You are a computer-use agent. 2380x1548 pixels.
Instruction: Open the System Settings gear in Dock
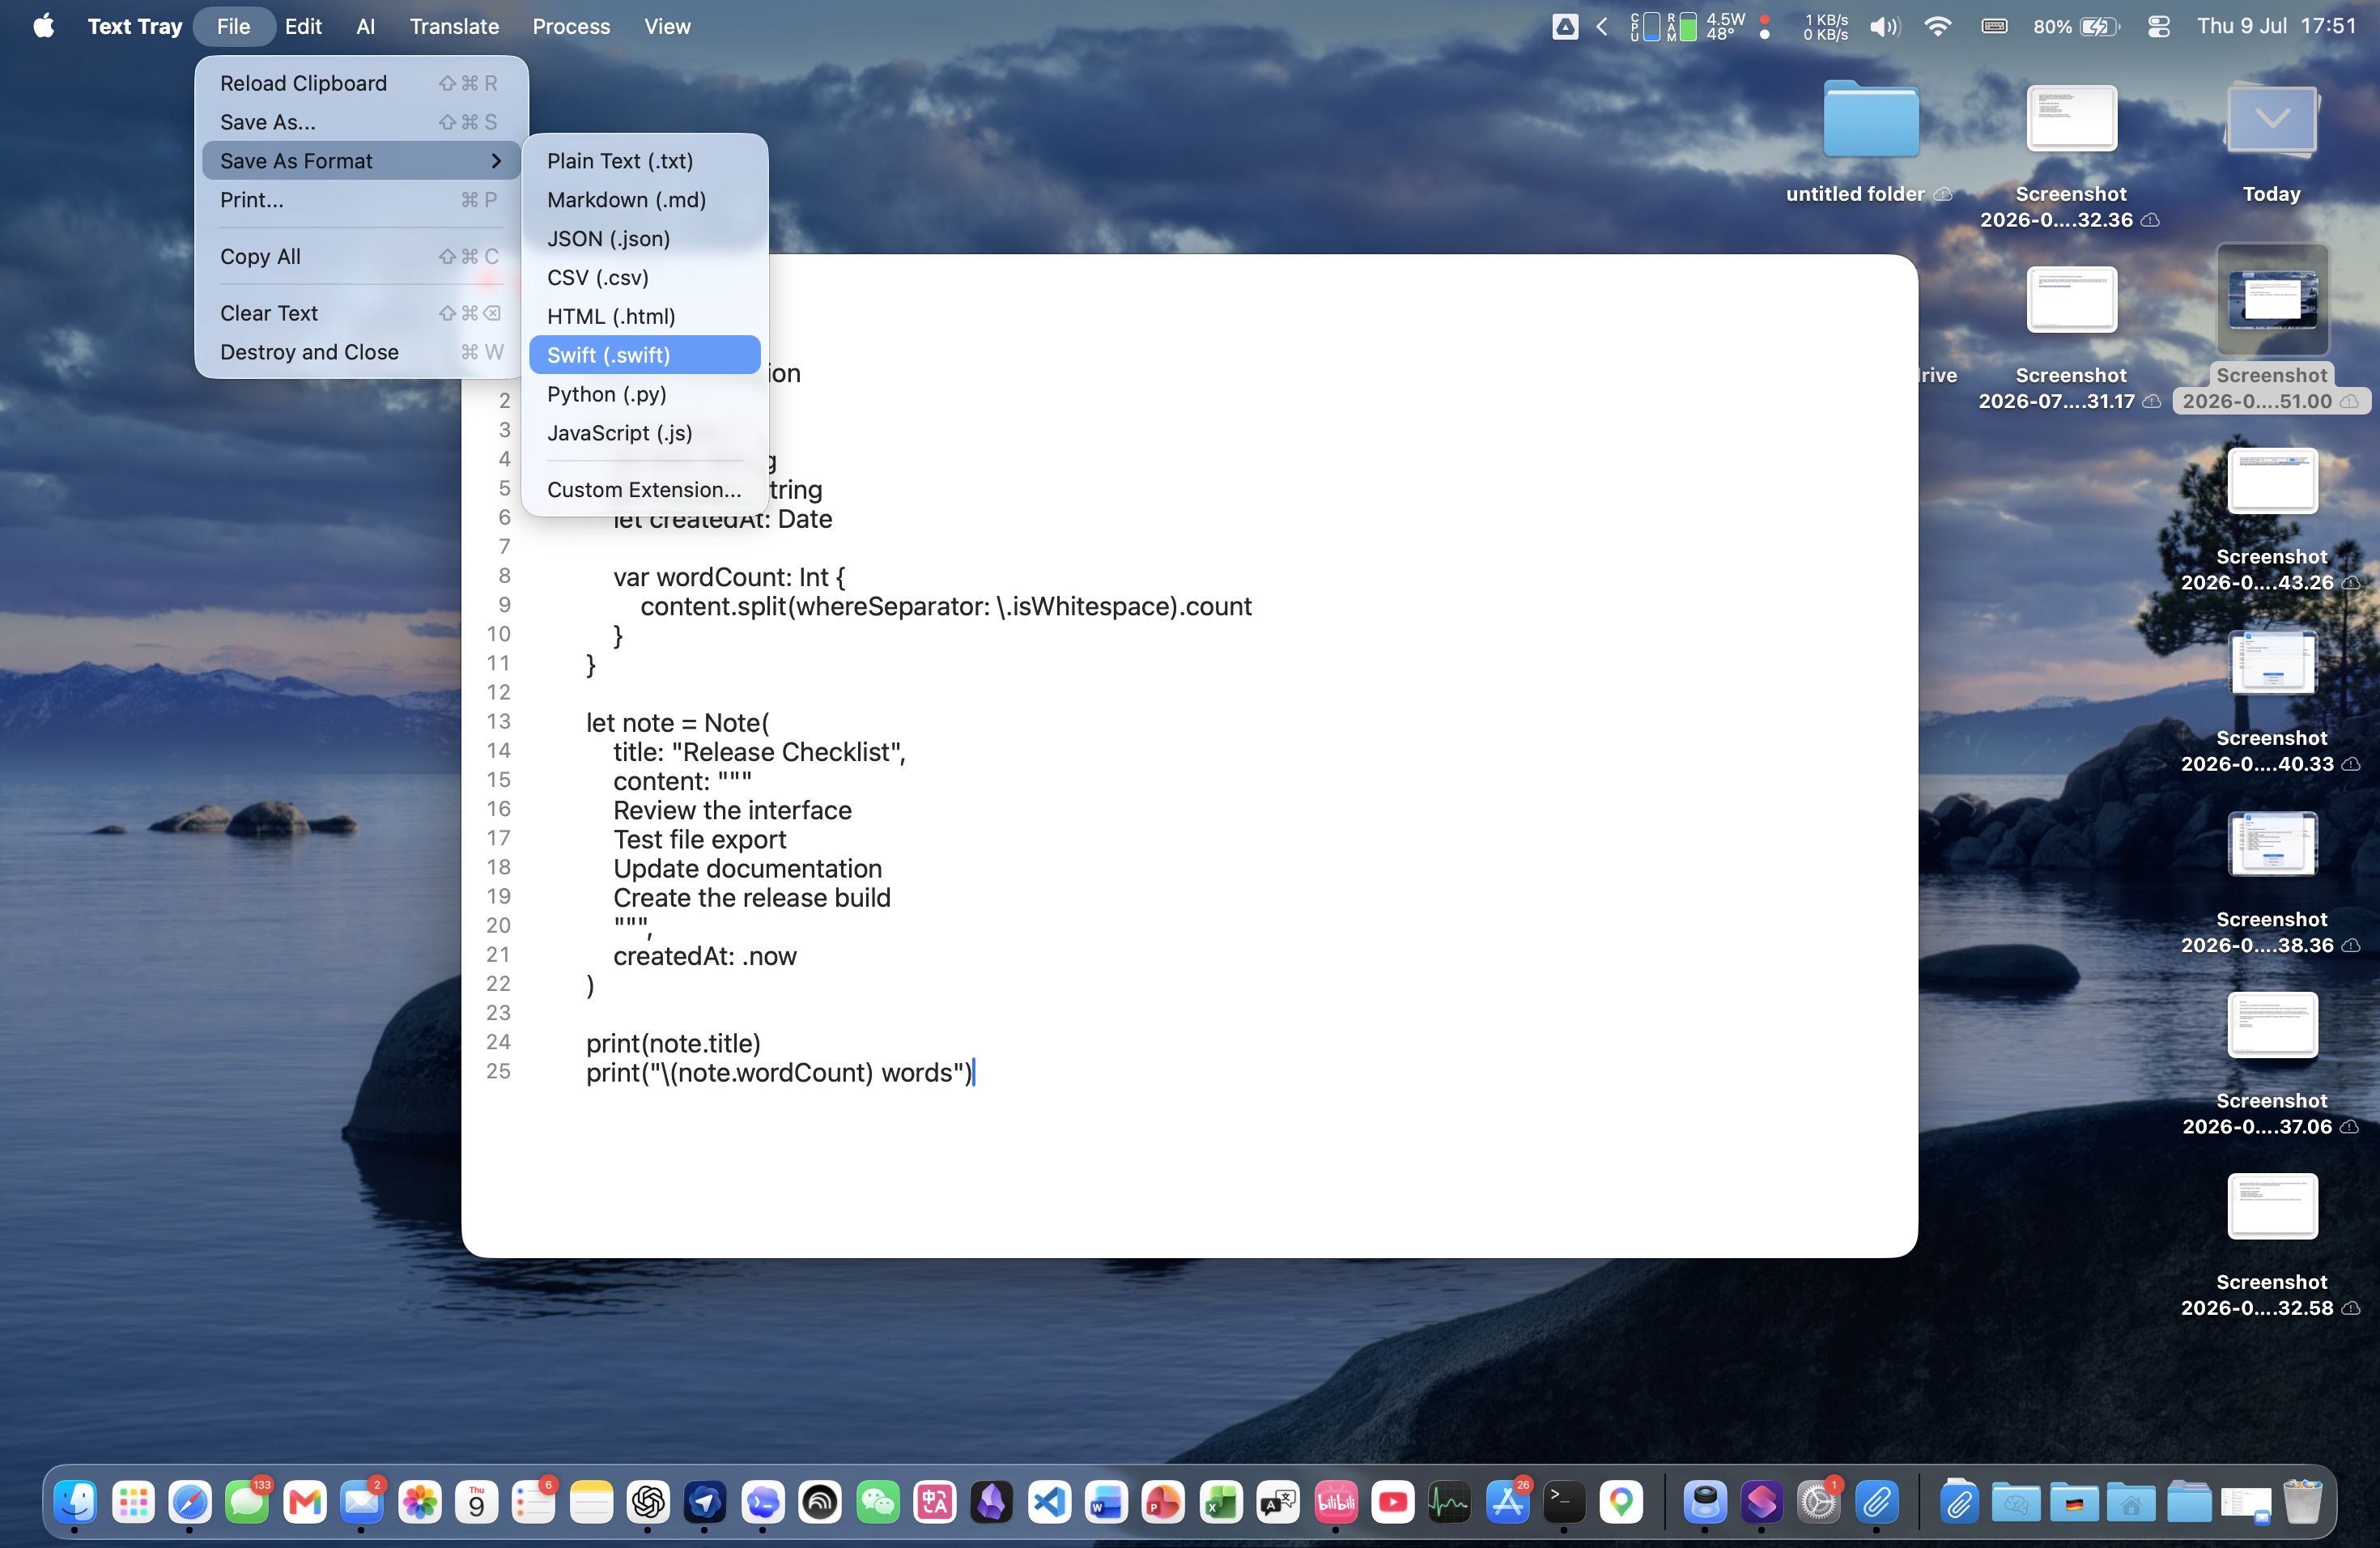pyautogui.click(x=1819, y=1501)
